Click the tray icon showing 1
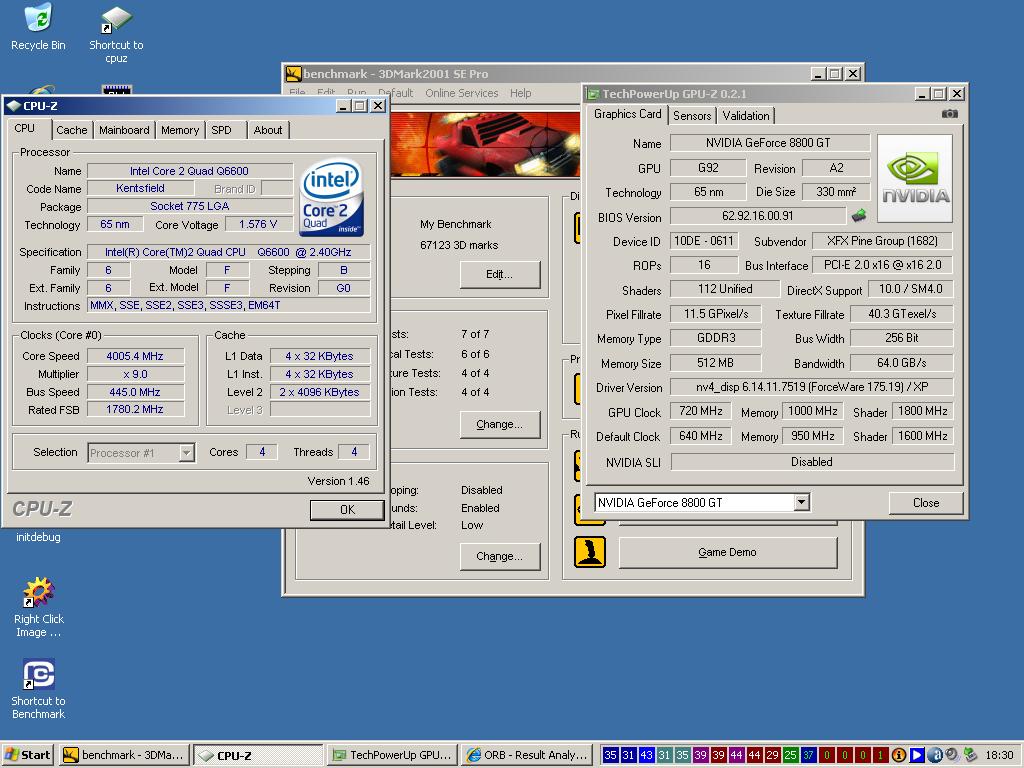This screenshot has height=768, width=1024. pyautogui.click(x=880, y=755)
